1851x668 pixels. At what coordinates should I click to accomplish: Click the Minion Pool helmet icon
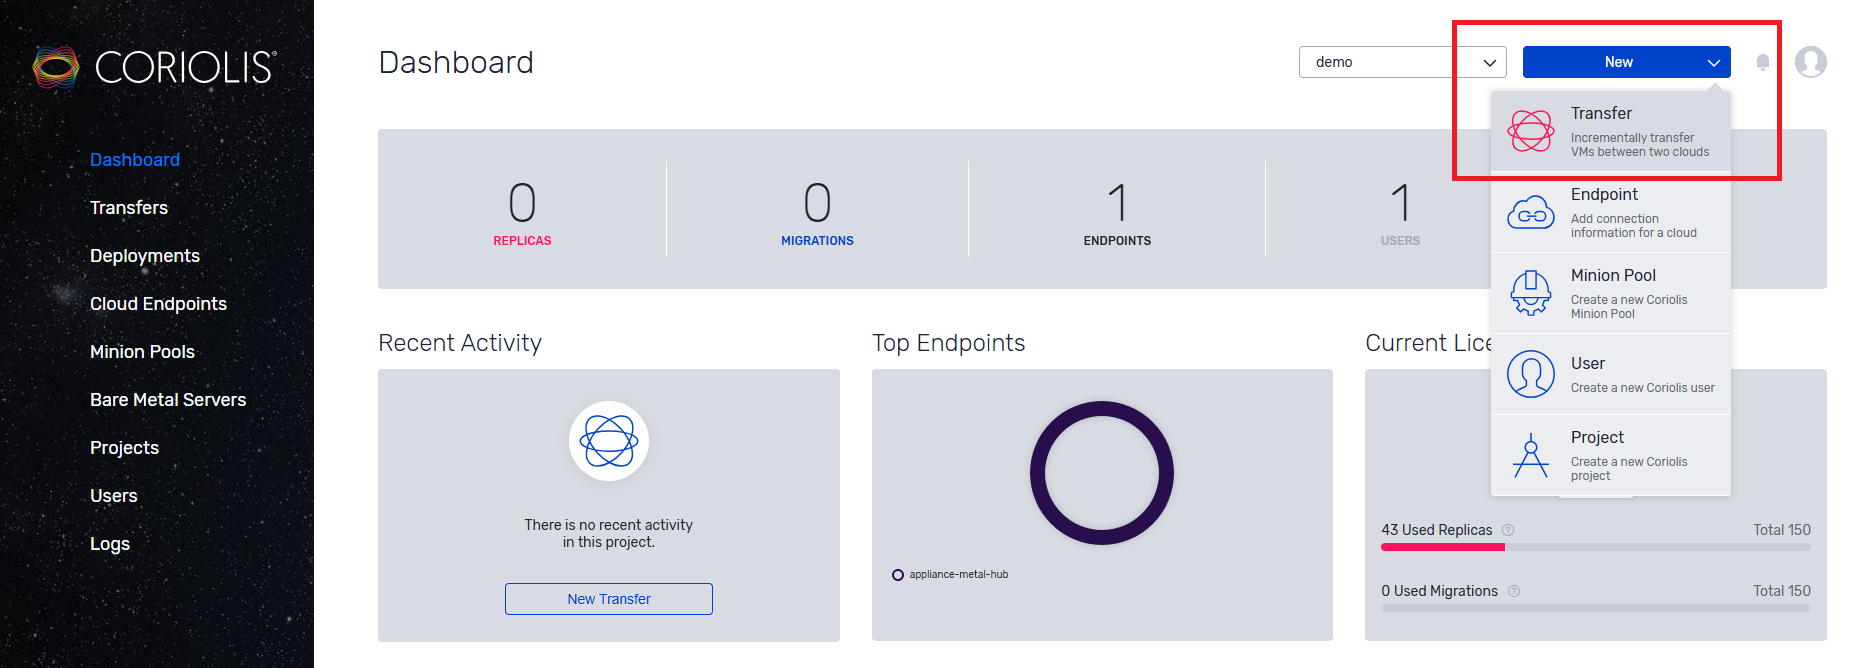[1531, 293]
